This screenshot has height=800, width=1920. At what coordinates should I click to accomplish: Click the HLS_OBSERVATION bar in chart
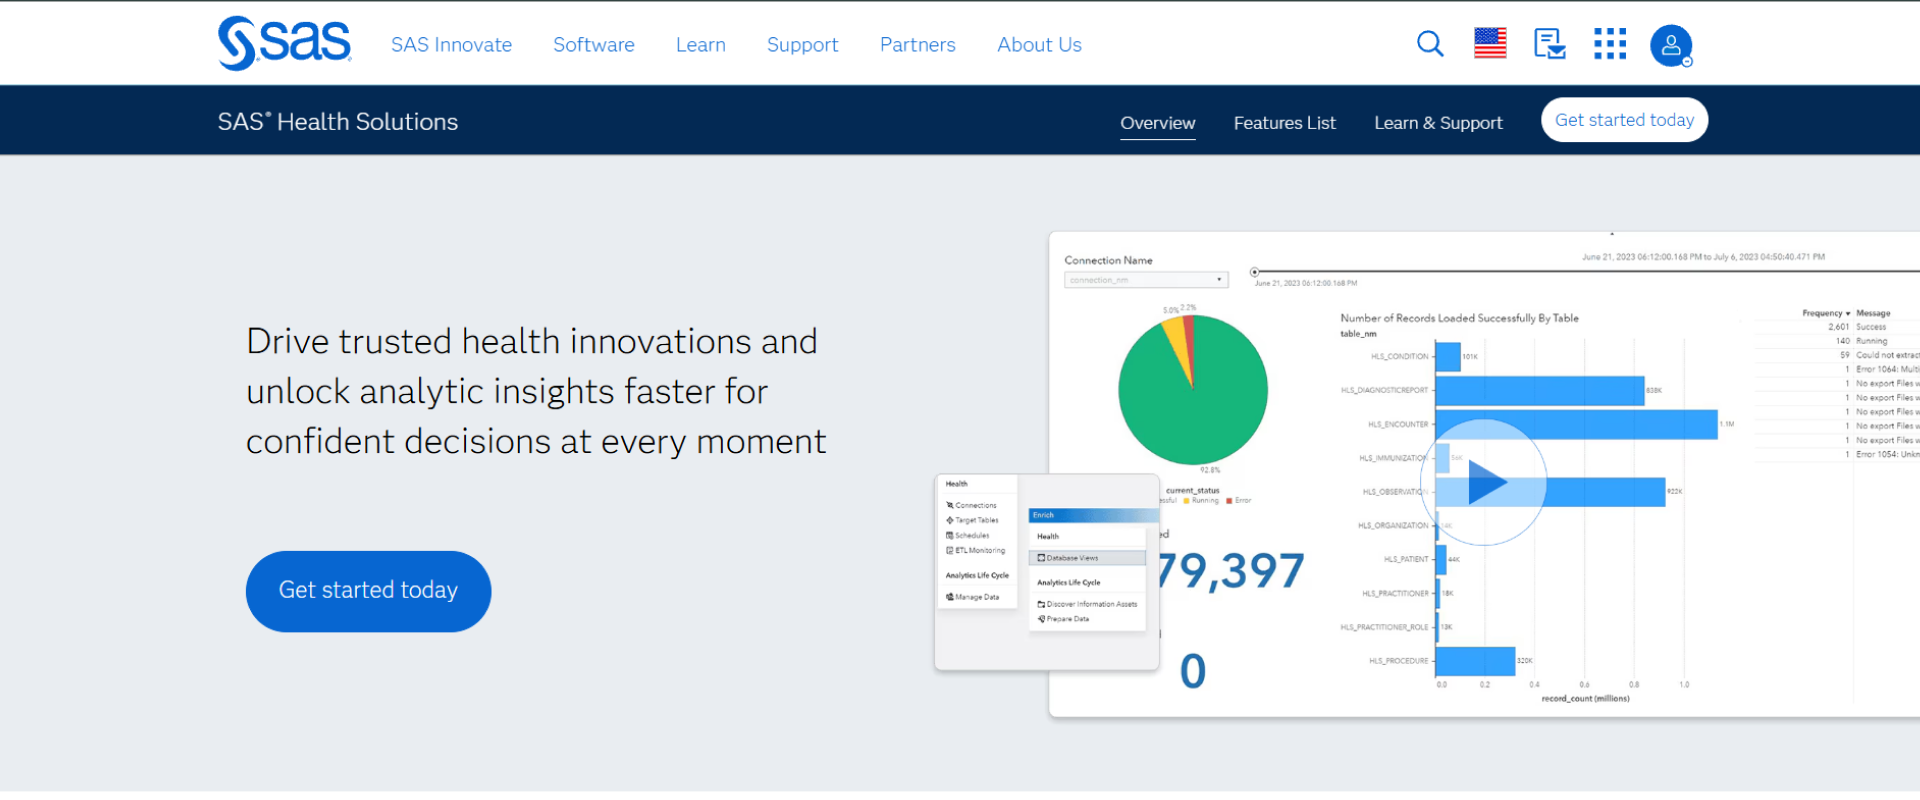[1550, 492]
